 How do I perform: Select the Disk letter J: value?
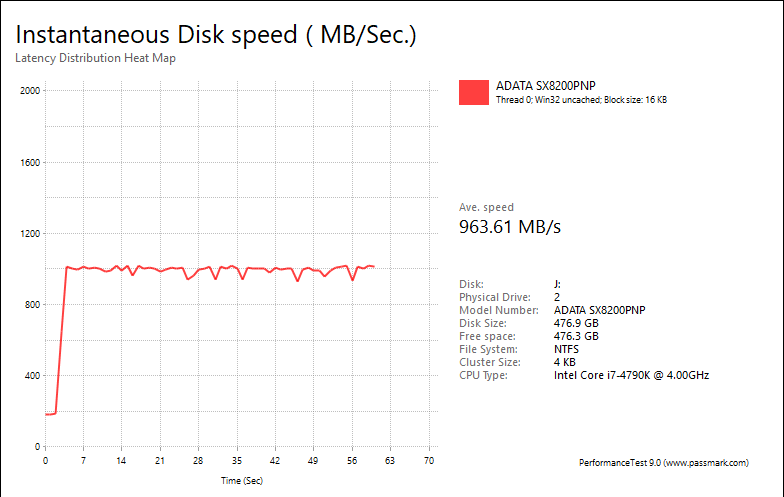557,284
